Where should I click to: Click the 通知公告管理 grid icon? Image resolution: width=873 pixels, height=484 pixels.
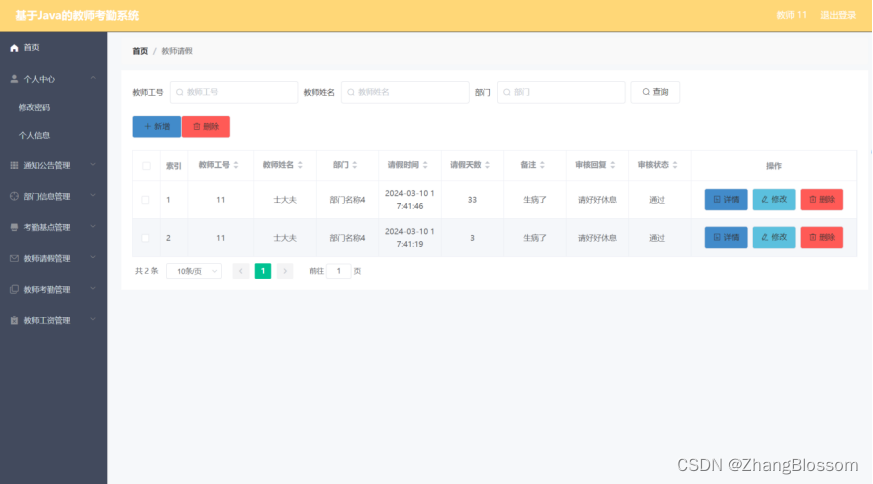14,165
